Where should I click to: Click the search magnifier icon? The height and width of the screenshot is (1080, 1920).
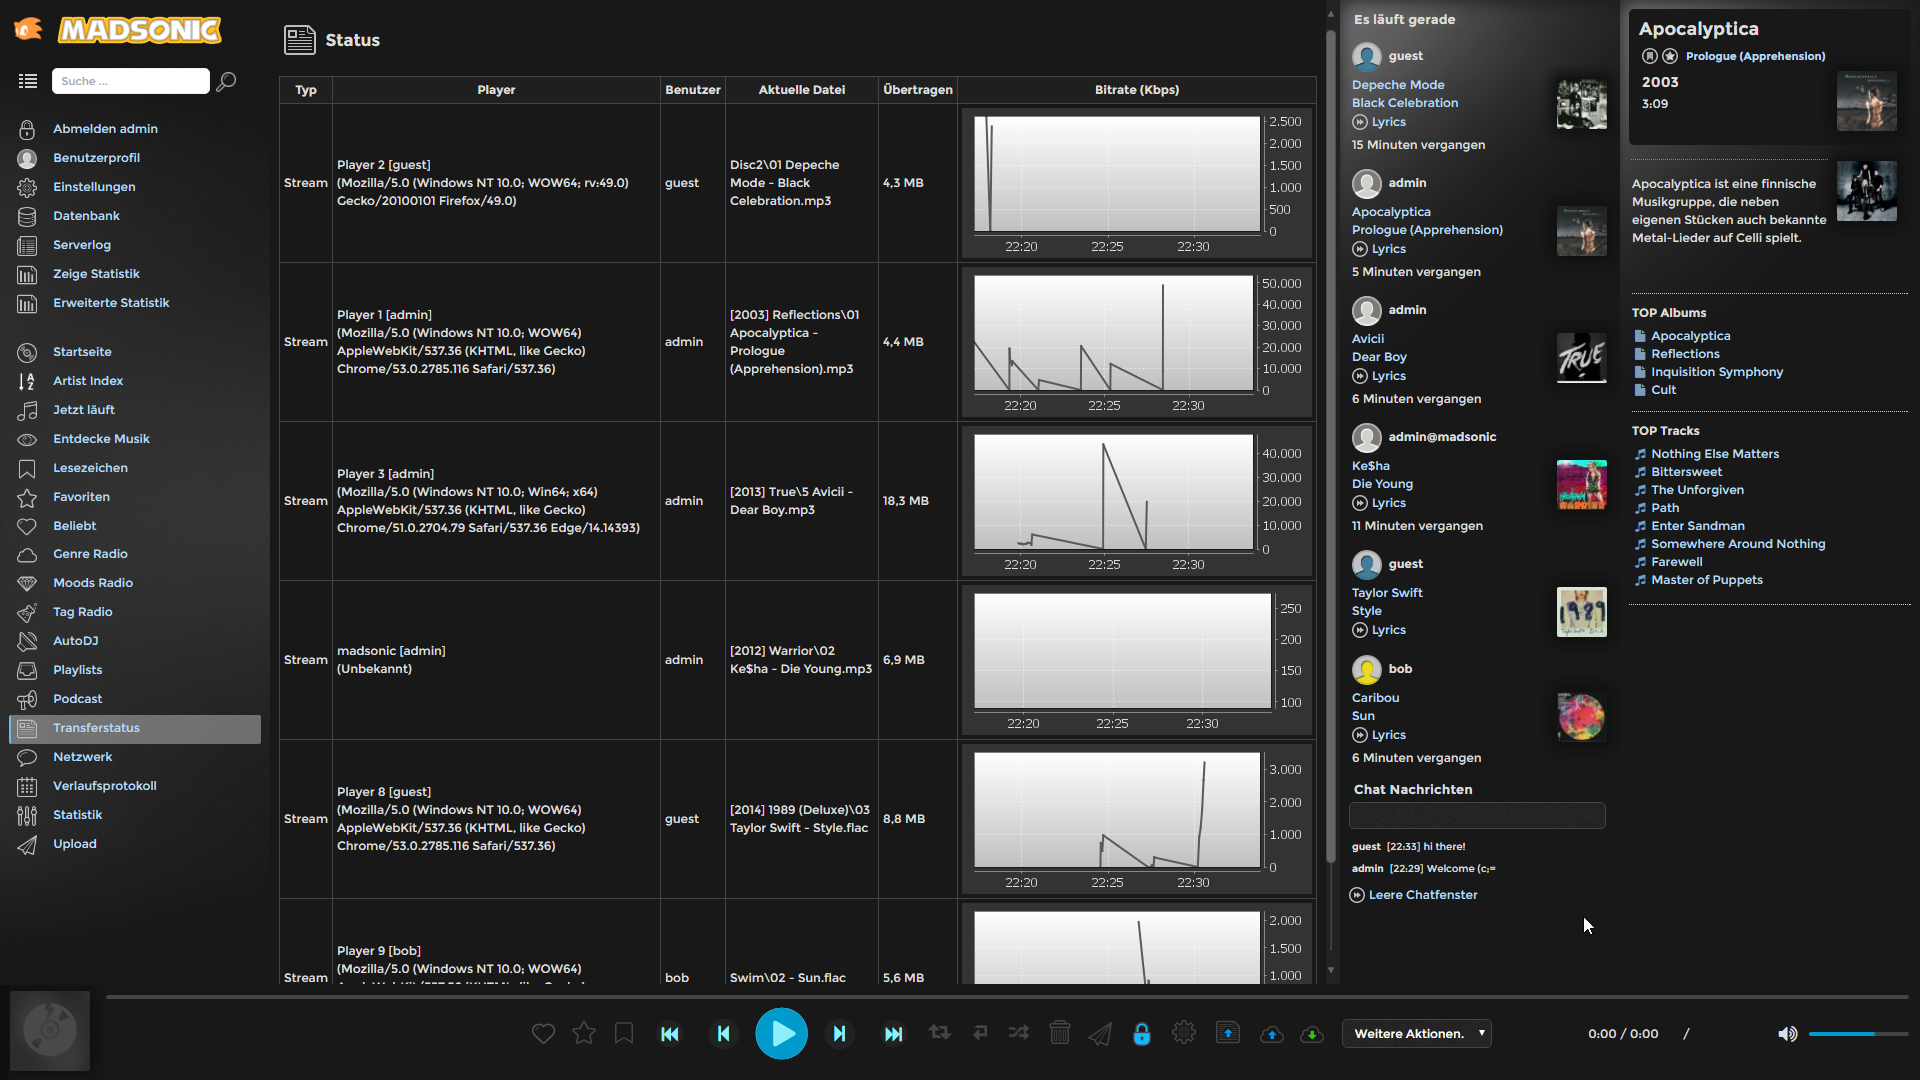click(227, 81)
